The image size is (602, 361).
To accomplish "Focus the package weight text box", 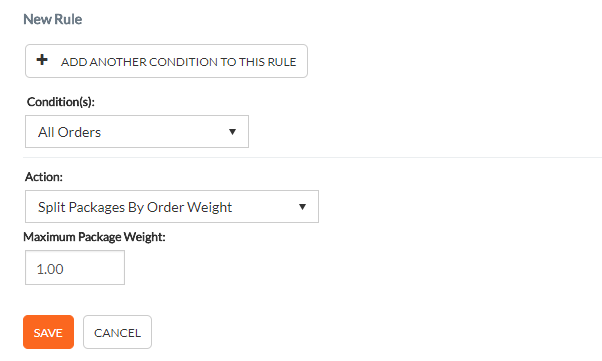I will tap(75, 268).
